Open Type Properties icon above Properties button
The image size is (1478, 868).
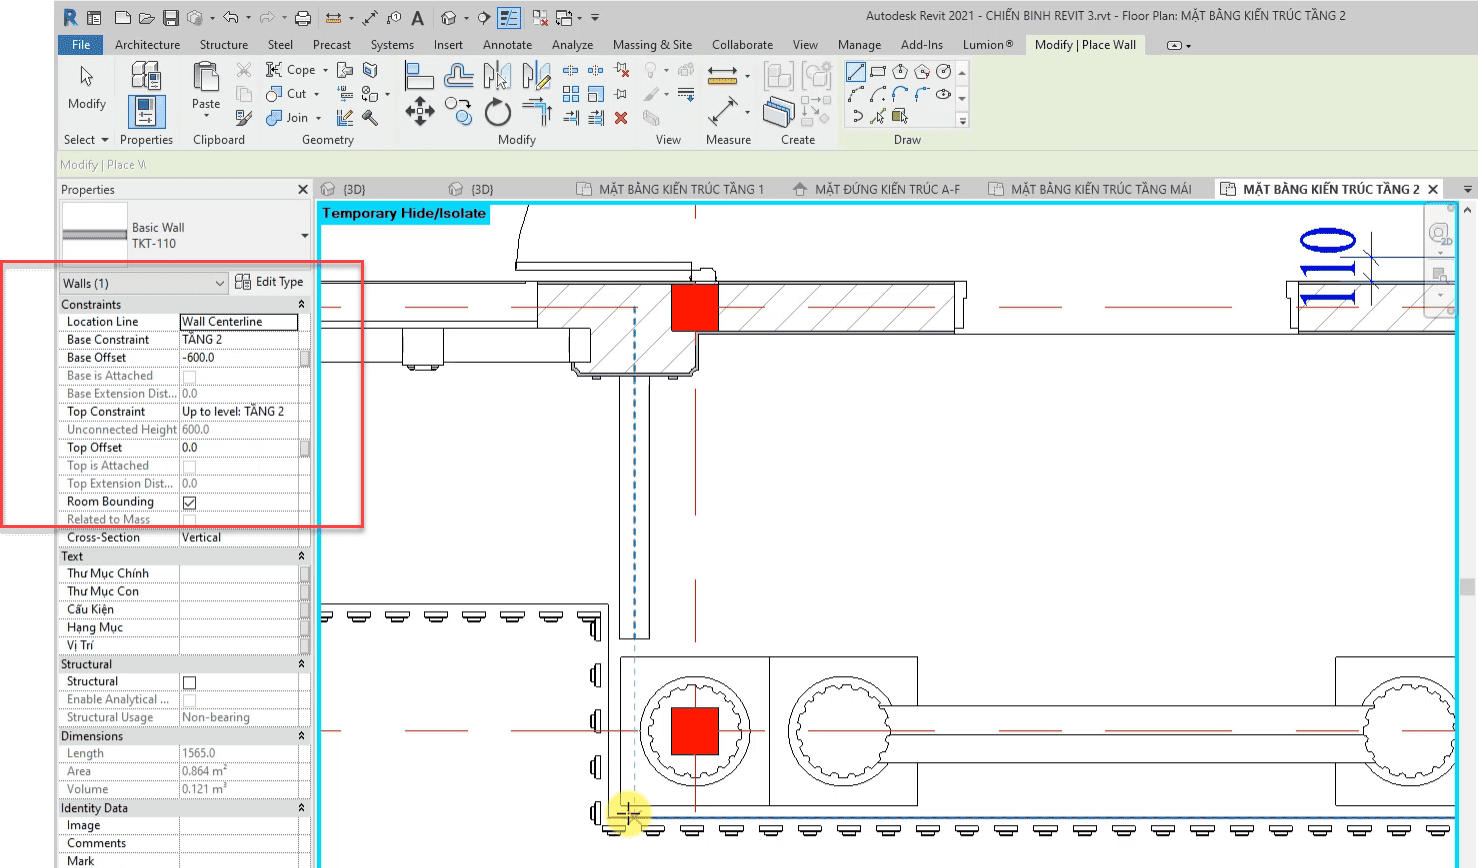pos(146,76)
